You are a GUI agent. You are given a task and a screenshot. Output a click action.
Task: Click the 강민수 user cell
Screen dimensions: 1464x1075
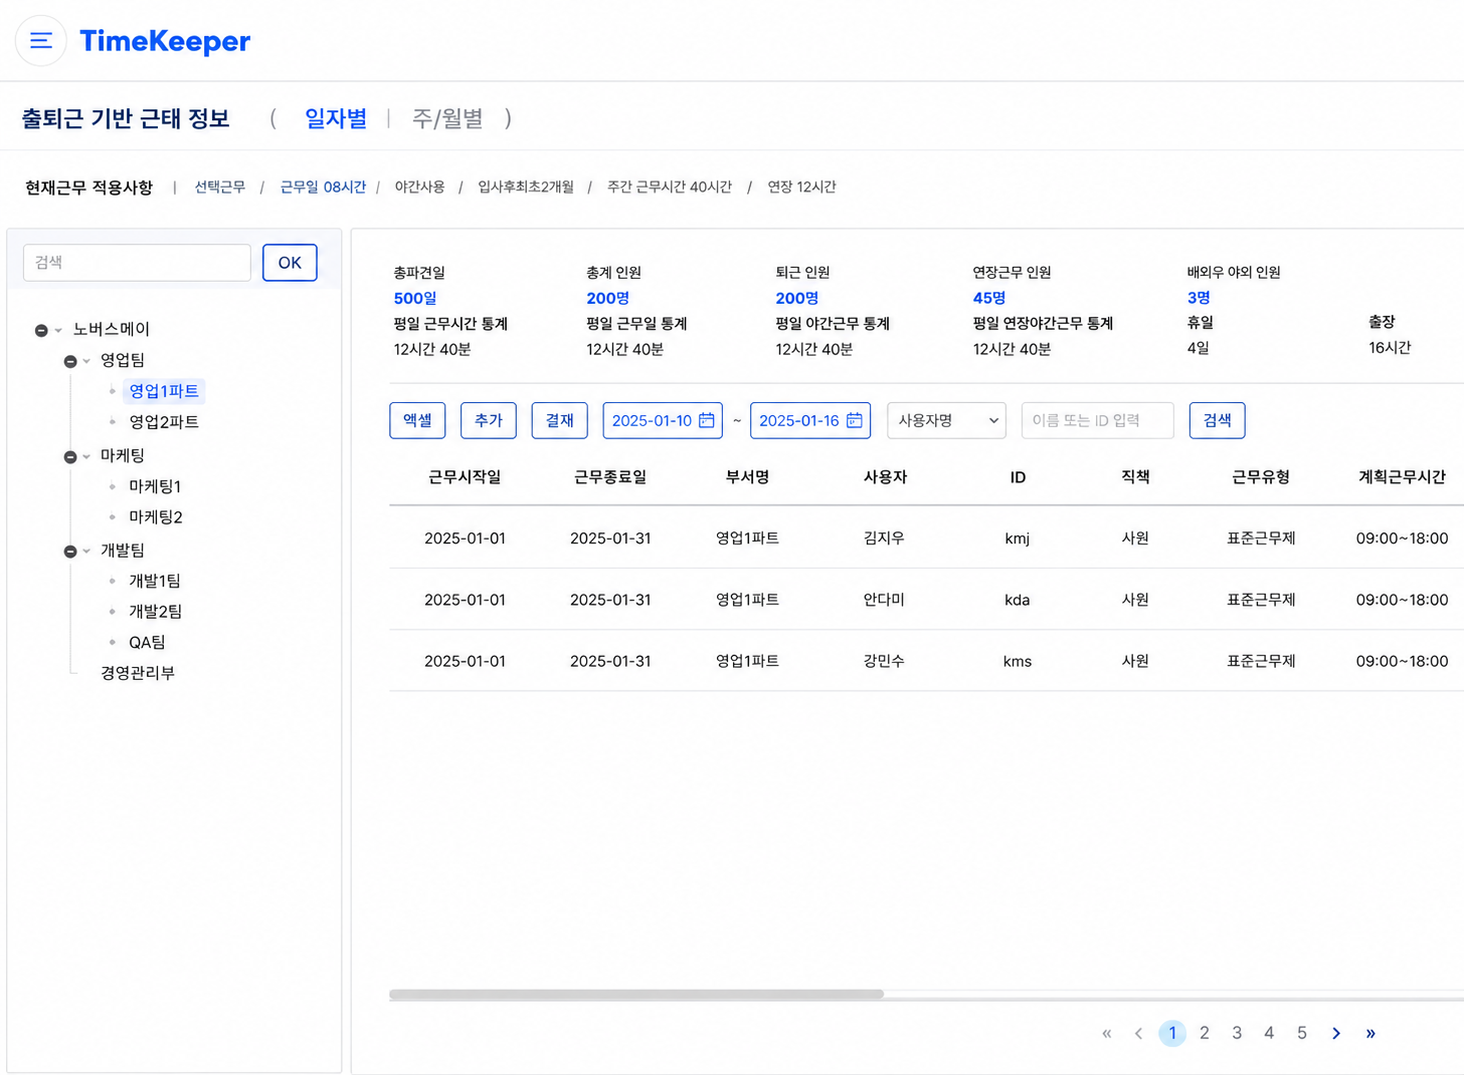[884, 661]
